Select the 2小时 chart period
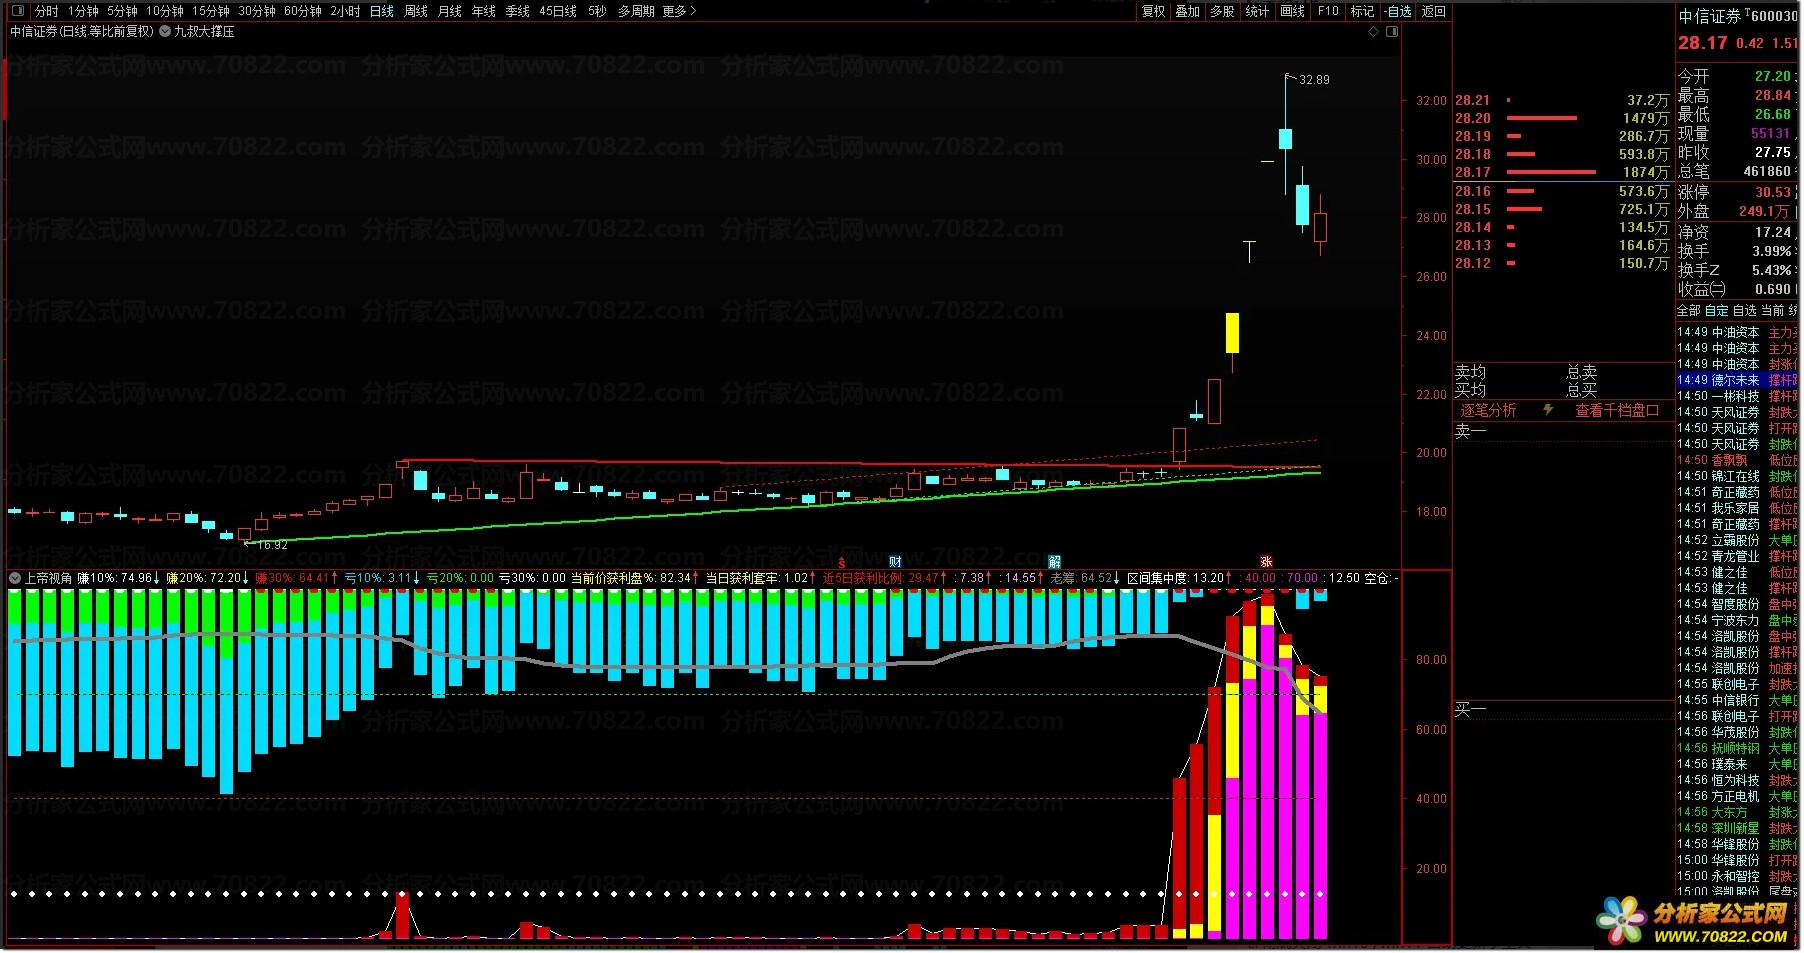The height and width of the screenshot is (953, 1804). (345, 11)
